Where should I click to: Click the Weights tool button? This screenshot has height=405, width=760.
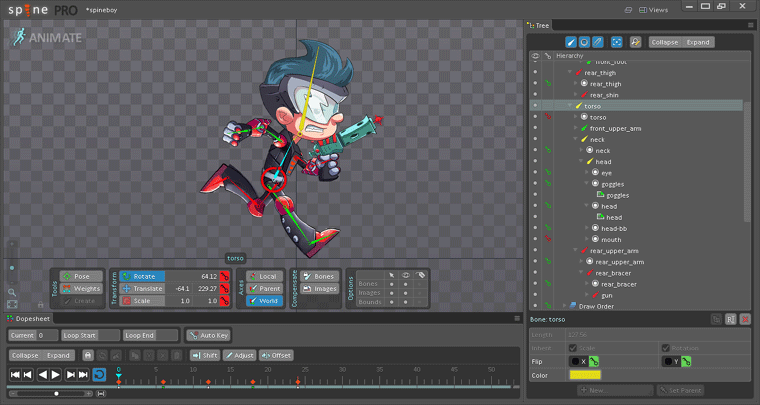(81, 289)
